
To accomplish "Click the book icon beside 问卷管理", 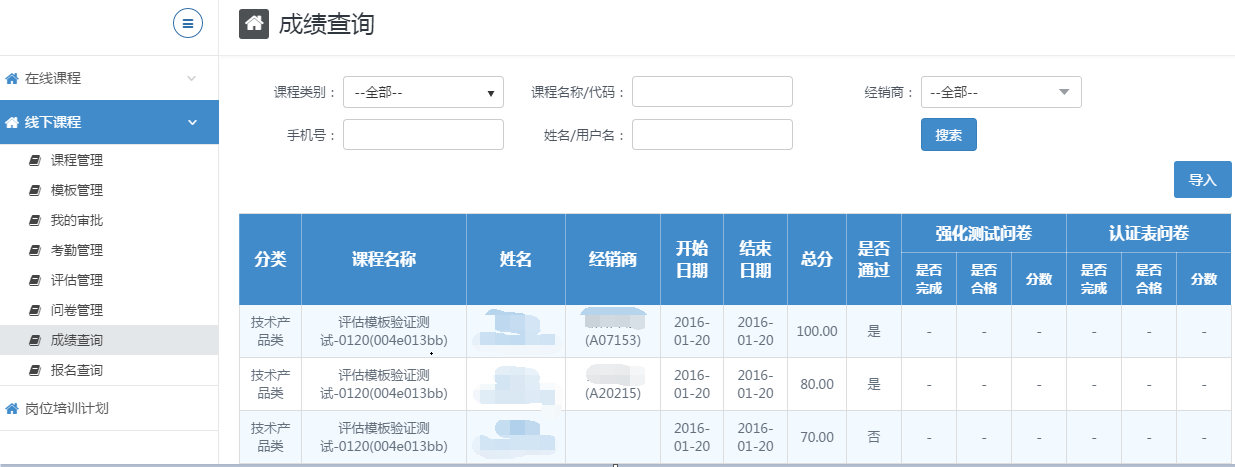I will click(36, 310).
